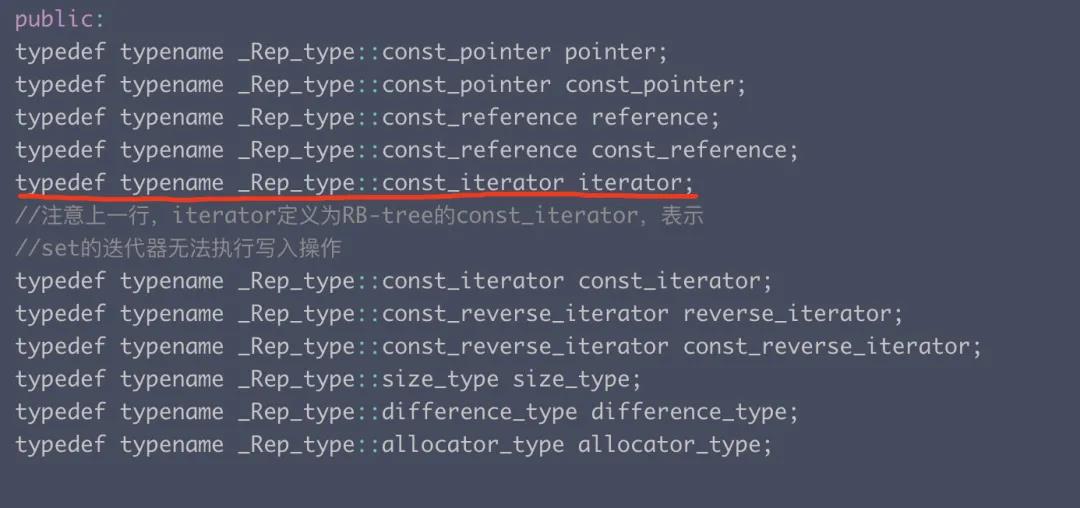Image resolution: width=1080 pixels, height=508 pixels.
Task: Click the trailing "const_iterator;" below the comments
Action: pyautogui.click(x=676, y=281)
